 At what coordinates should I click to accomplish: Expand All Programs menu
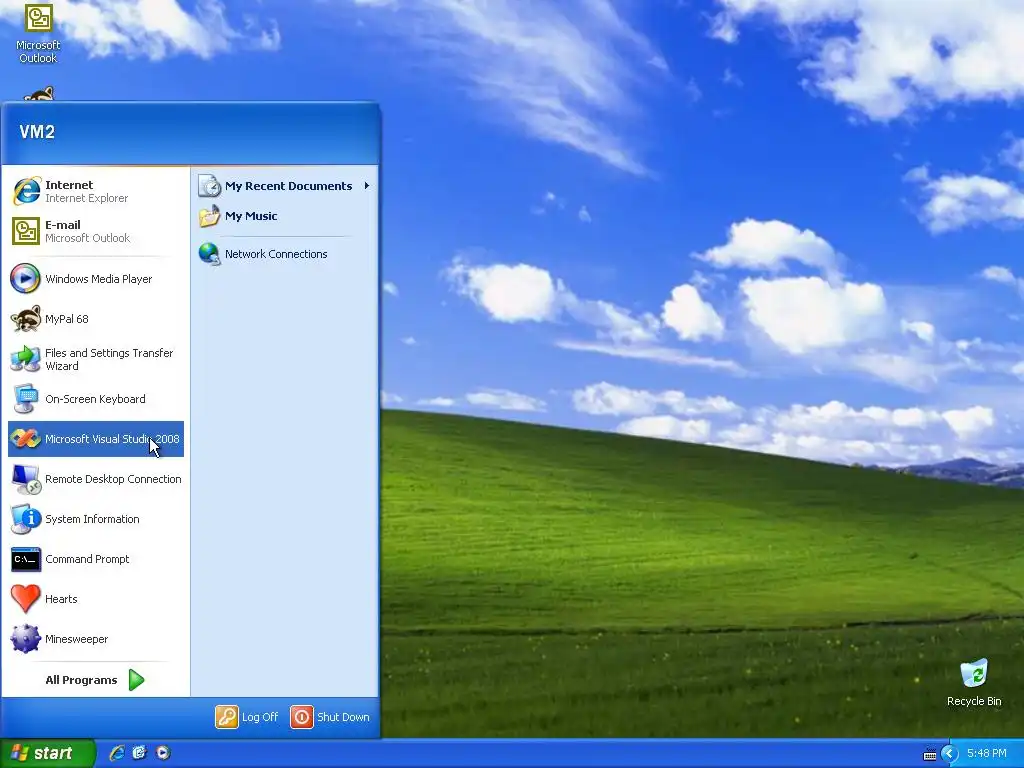[95, 680]
